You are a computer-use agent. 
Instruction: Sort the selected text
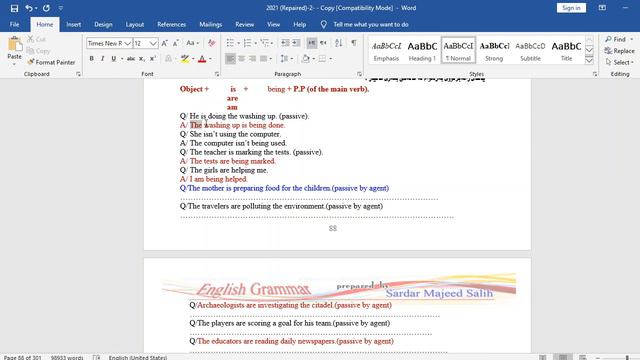click(339, 43)
